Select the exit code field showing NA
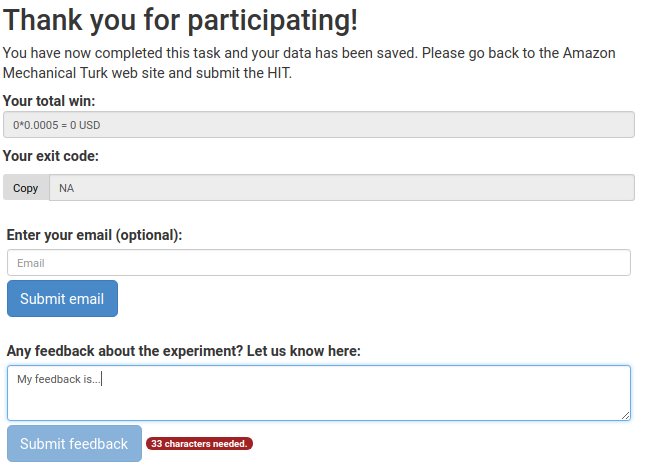This screenshot has width=646, height=472. pos(342,188)
